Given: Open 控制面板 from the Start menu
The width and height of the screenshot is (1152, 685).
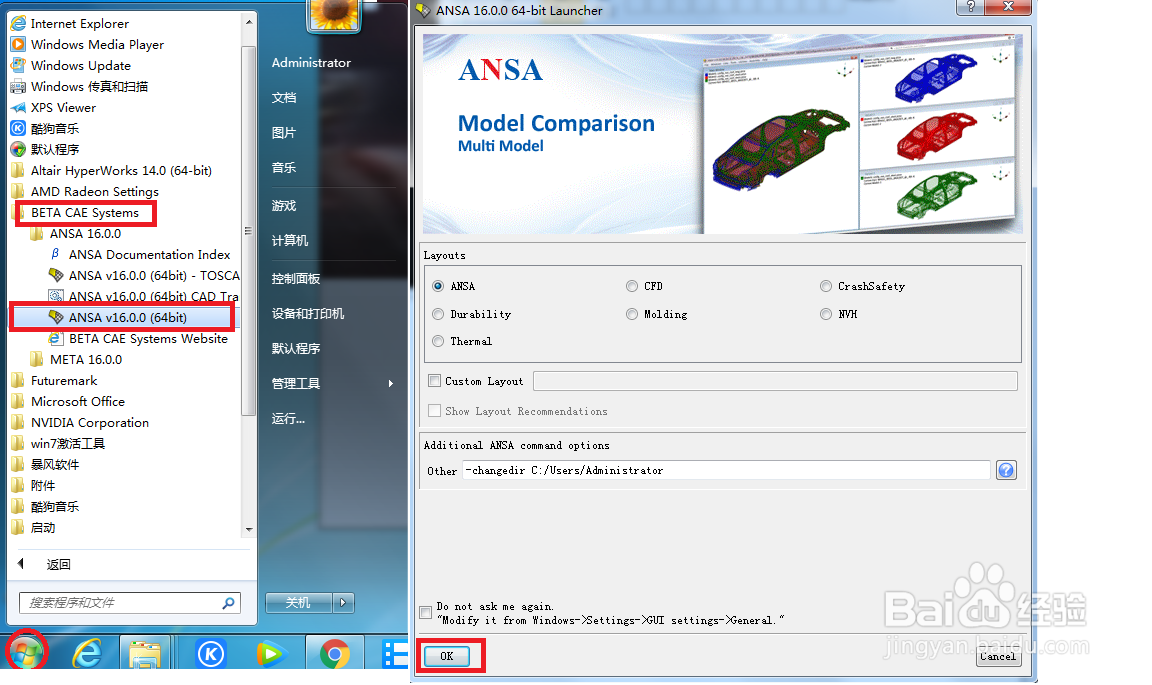Looking at the screenshot, I should point(295,279).
